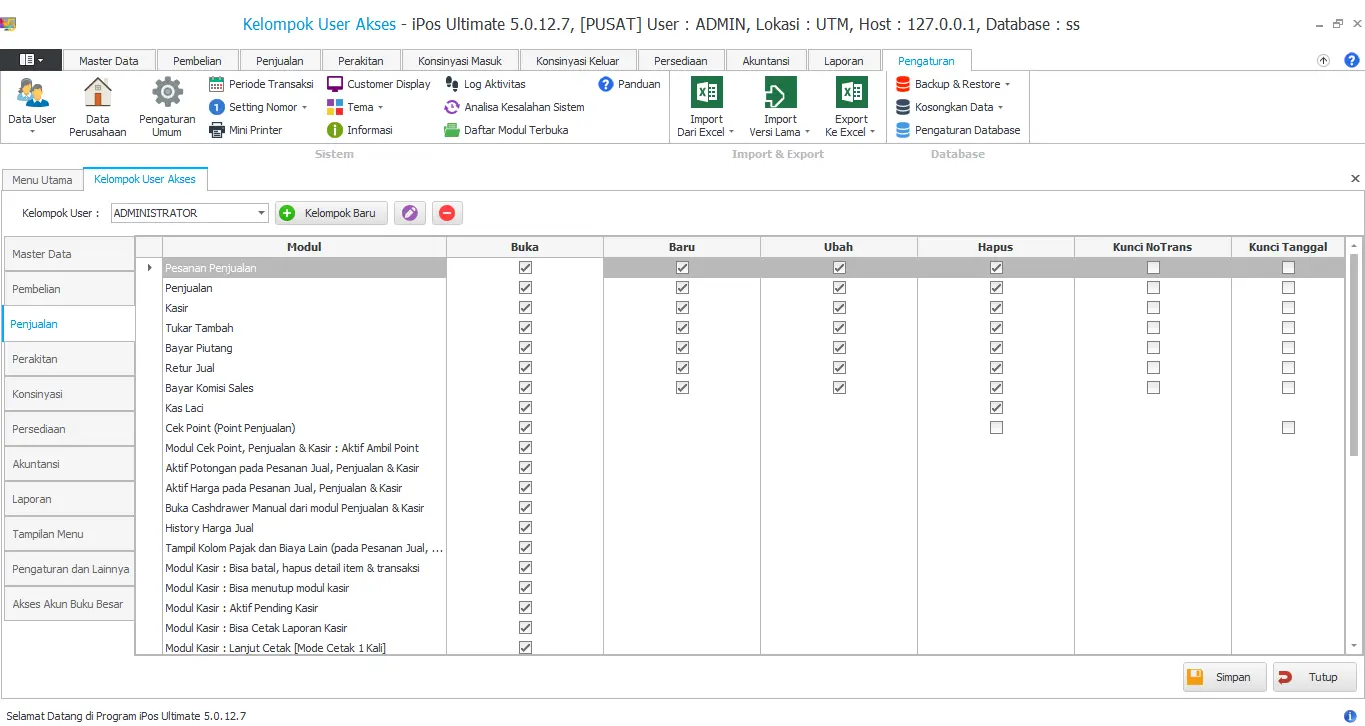Viewport: 1365px width, 726px height.
Task: Untick Buka for History Harga Jual
Action: click(525, 528)
